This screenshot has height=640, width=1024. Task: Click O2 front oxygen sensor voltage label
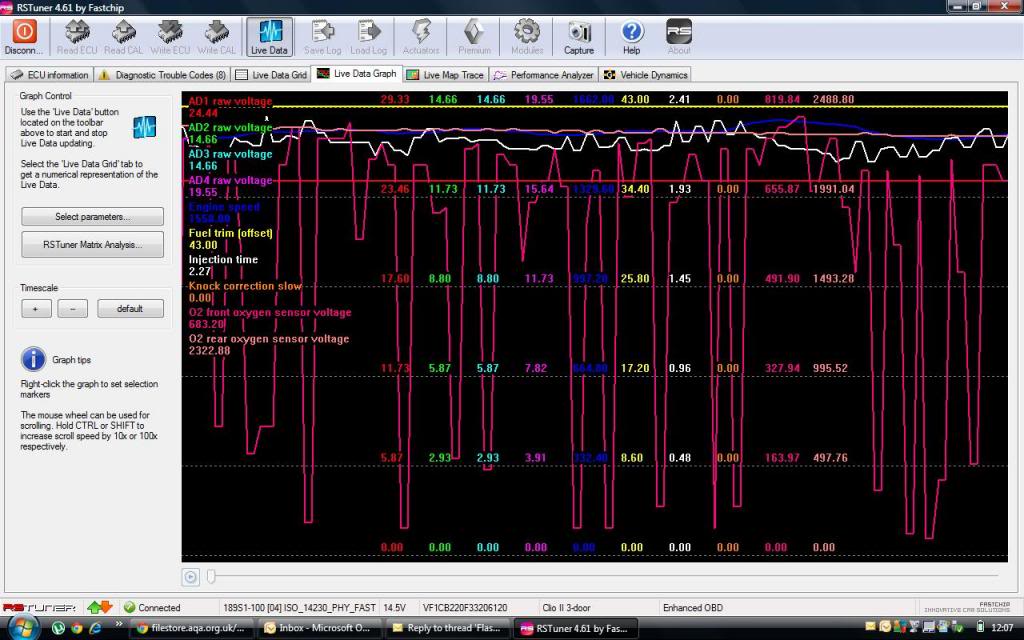click(270, 312)
